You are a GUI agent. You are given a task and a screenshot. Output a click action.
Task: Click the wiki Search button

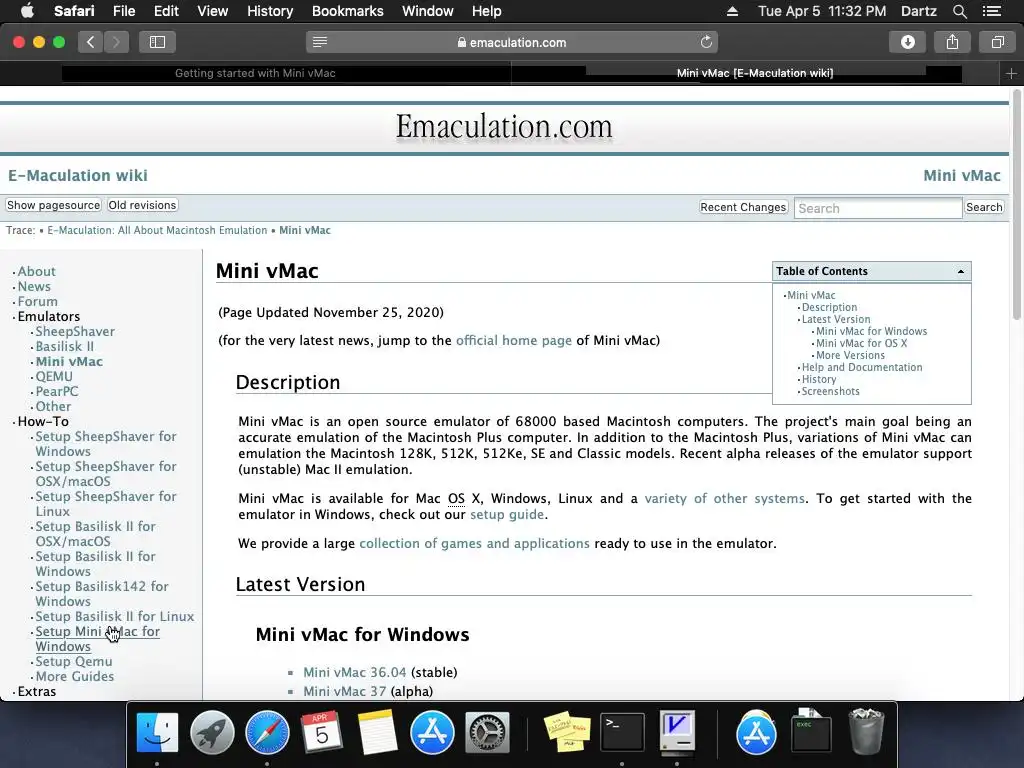(x=984, y=207)
